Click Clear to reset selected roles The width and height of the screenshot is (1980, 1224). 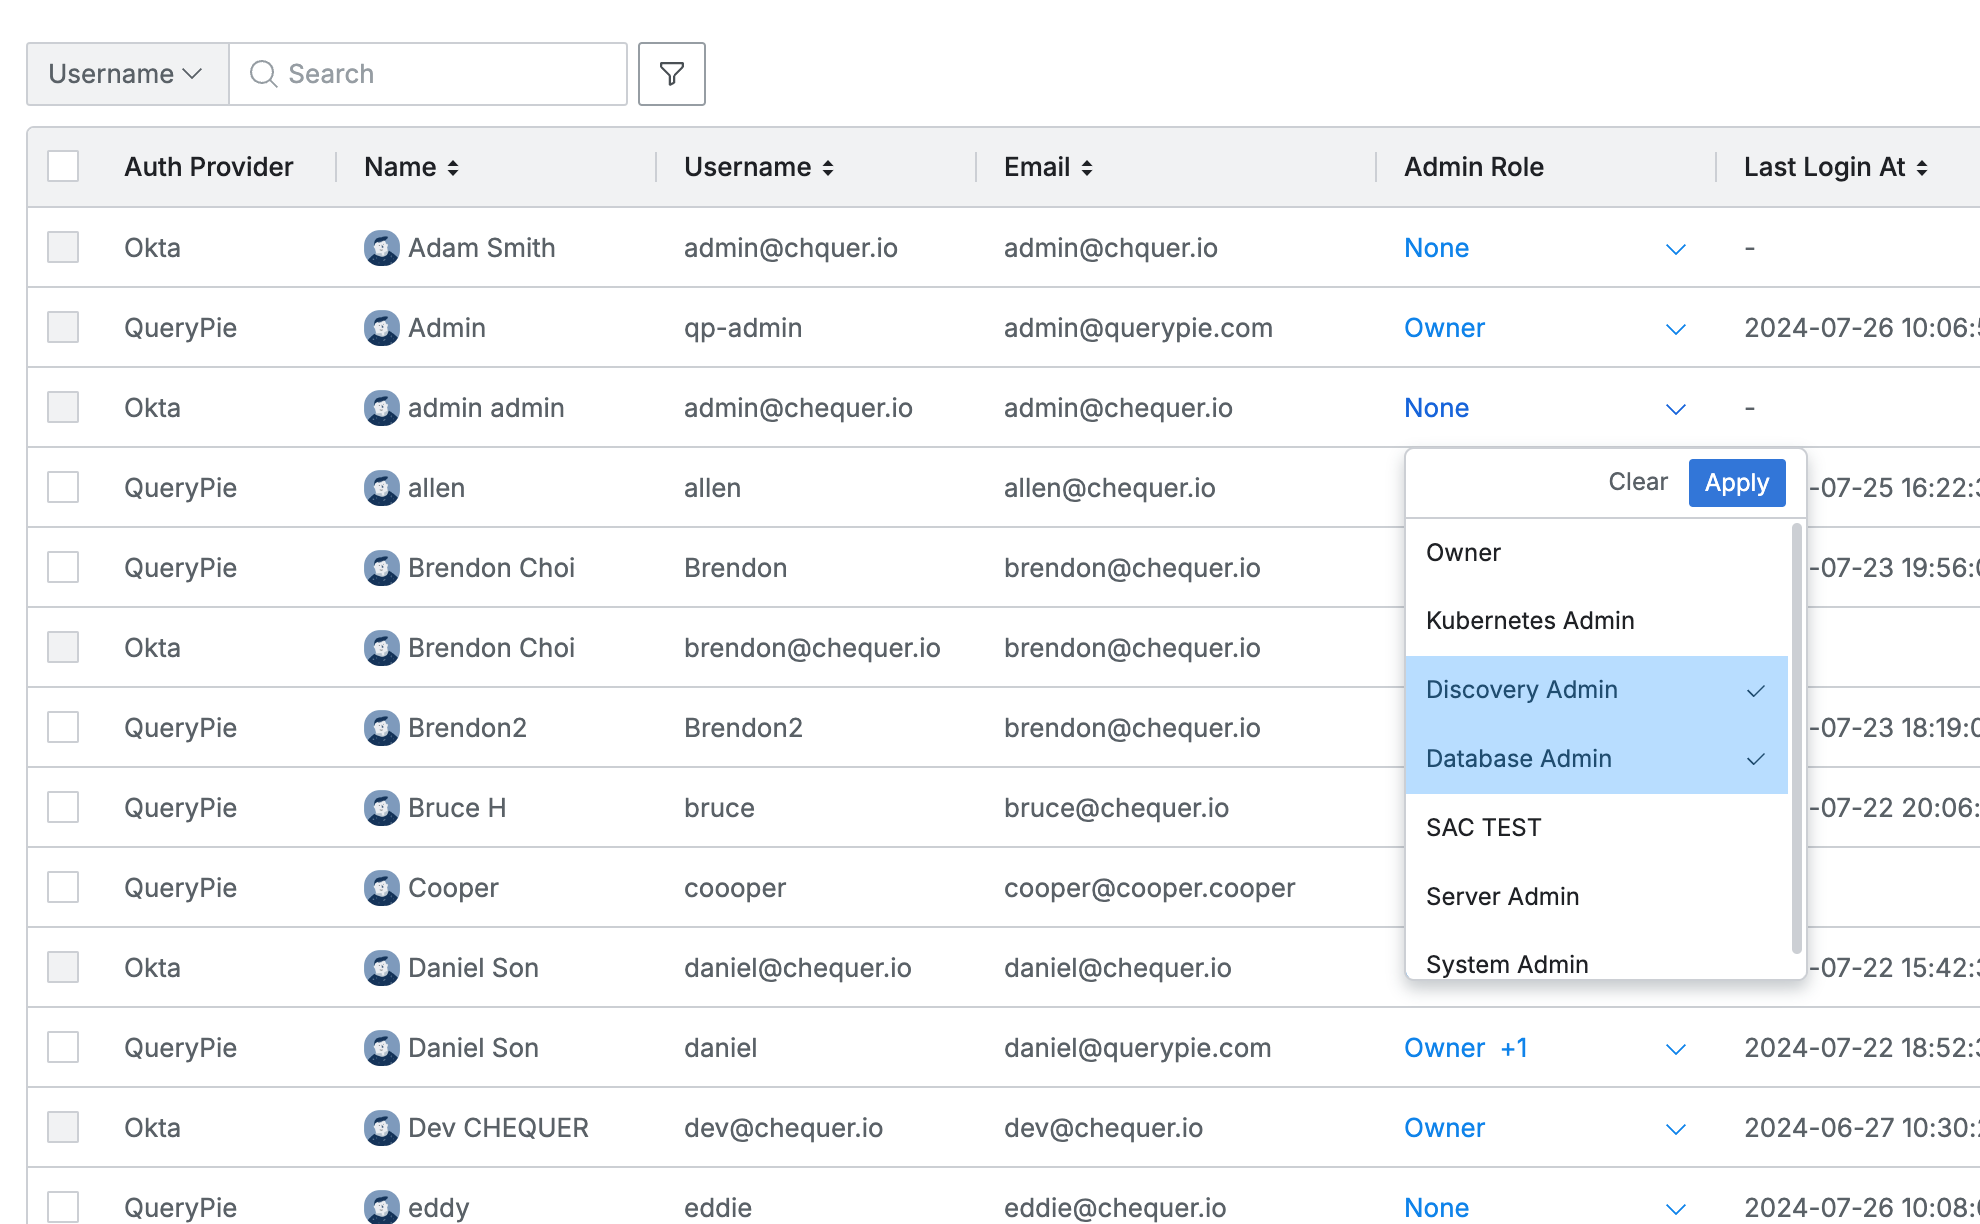click(x=1637, y=482)
